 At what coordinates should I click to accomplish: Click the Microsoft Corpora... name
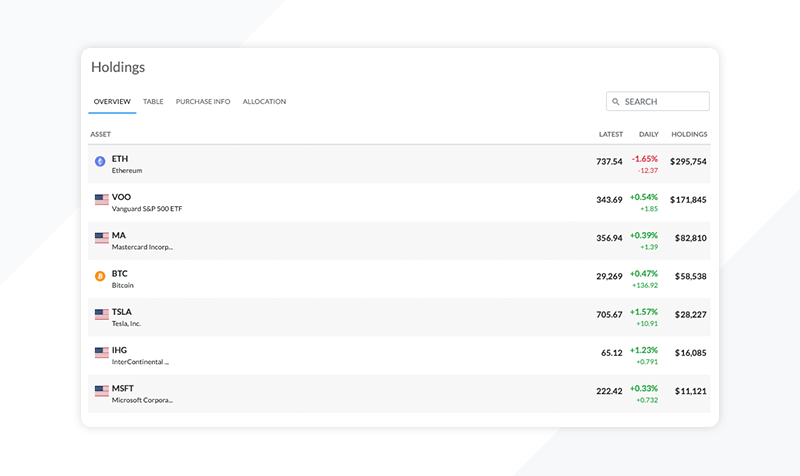[142, 400]
